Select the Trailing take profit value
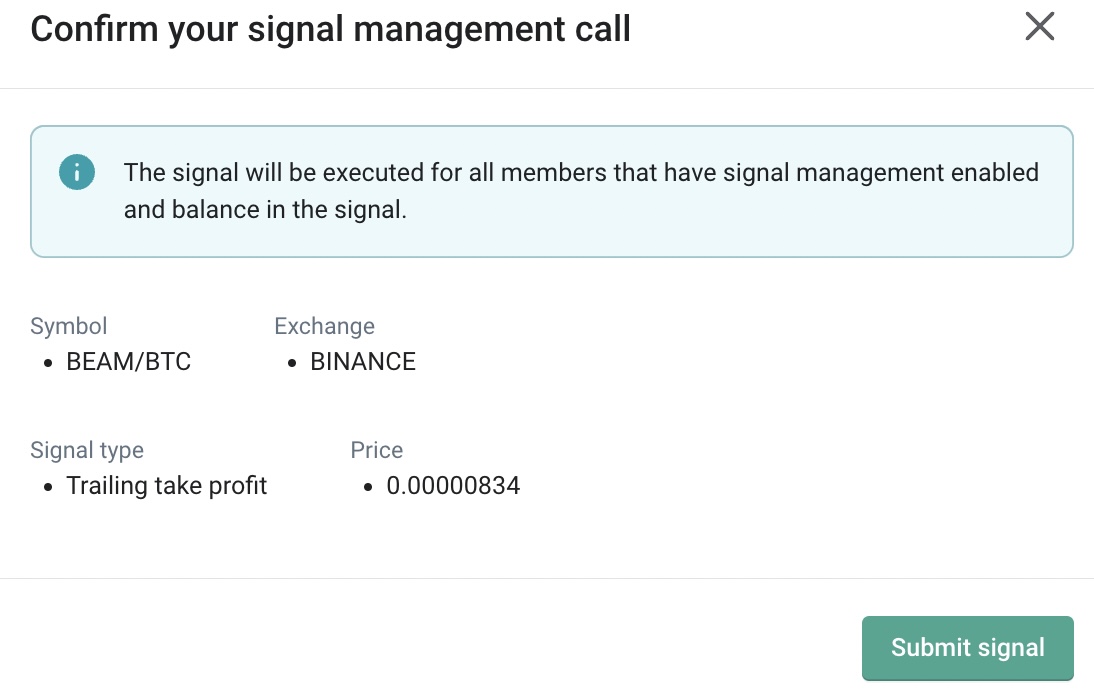 167,486
